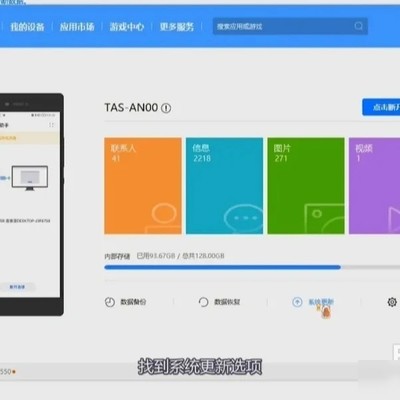Image resolution: width=400 pixels, height=400 pixels.
Task: Open the 应用市场 tab
Action: coord(77,27)
